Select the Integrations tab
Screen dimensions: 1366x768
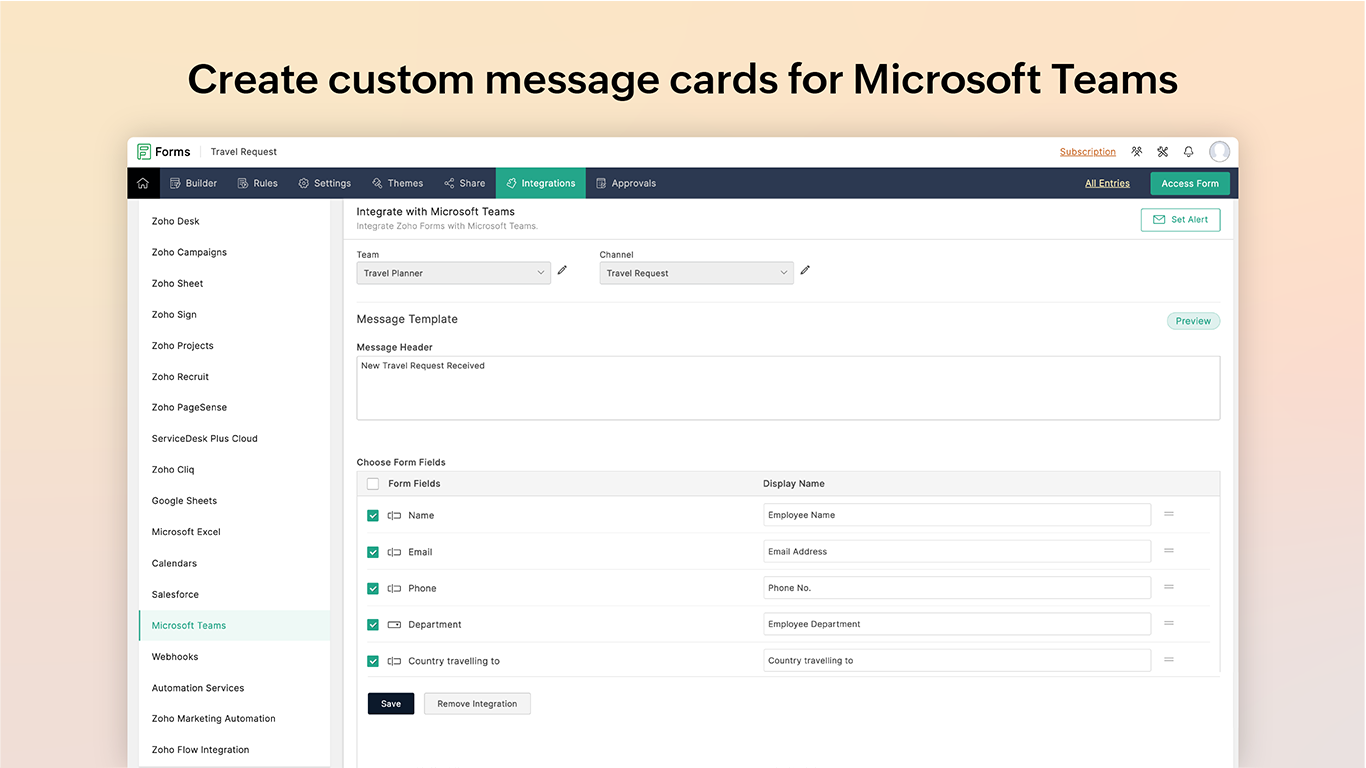(x=541, y=183)
